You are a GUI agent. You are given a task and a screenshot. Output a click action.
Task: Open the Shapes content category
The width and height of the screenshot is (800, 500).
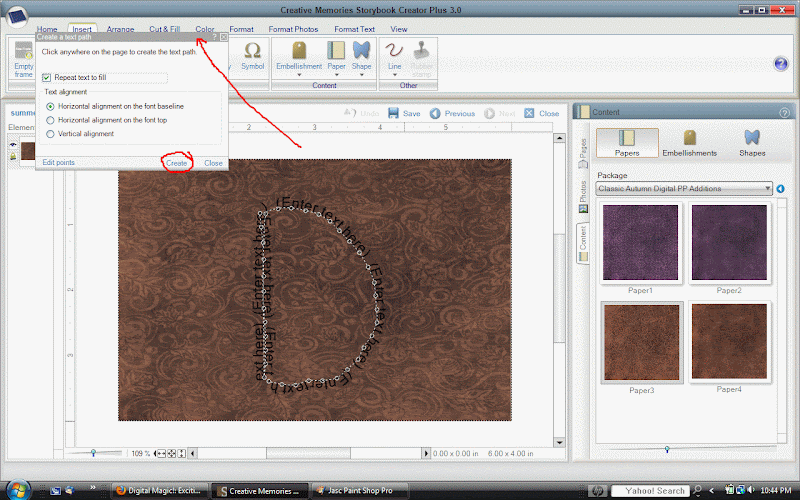(751, 143)
